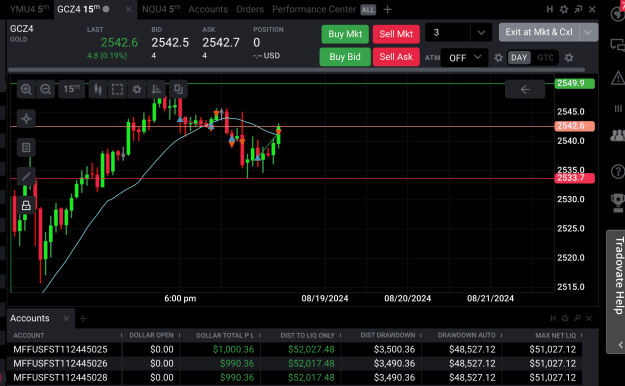Open the Performance Center tab

(x=314, y=9)
